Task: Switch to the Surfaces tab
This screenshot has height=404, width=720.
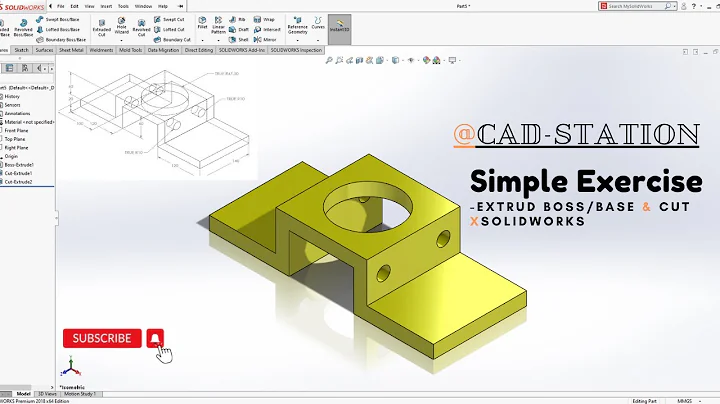Action: click(x=45, y=50)
